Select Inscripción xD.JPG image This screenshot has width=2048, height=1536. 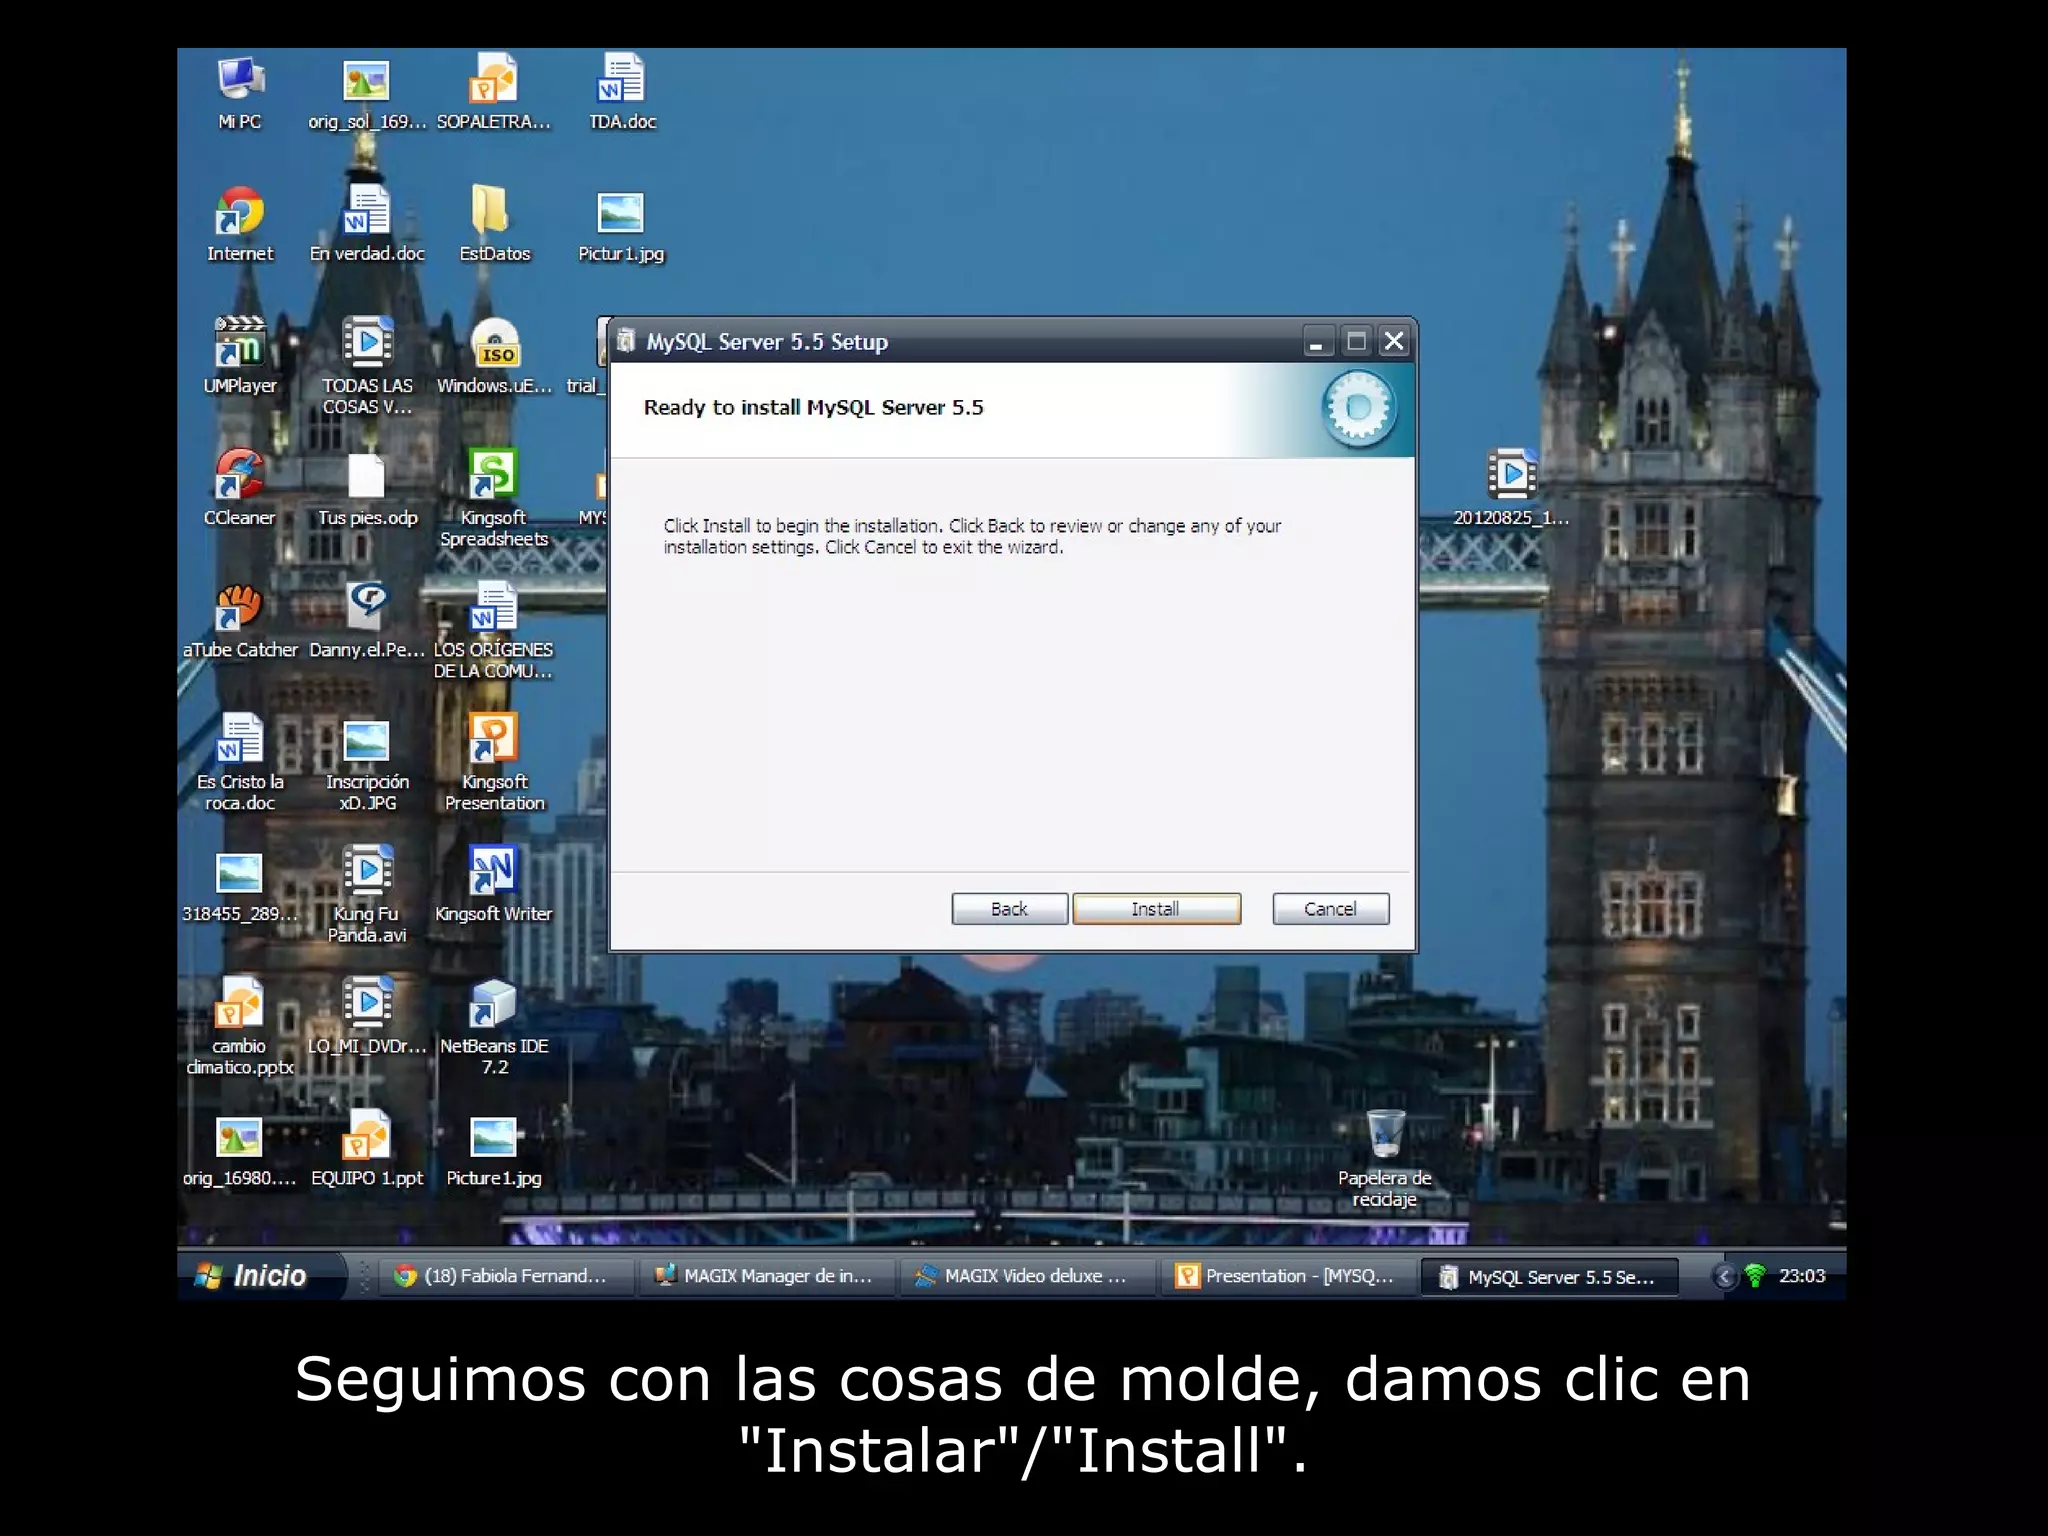click(367, 764)
